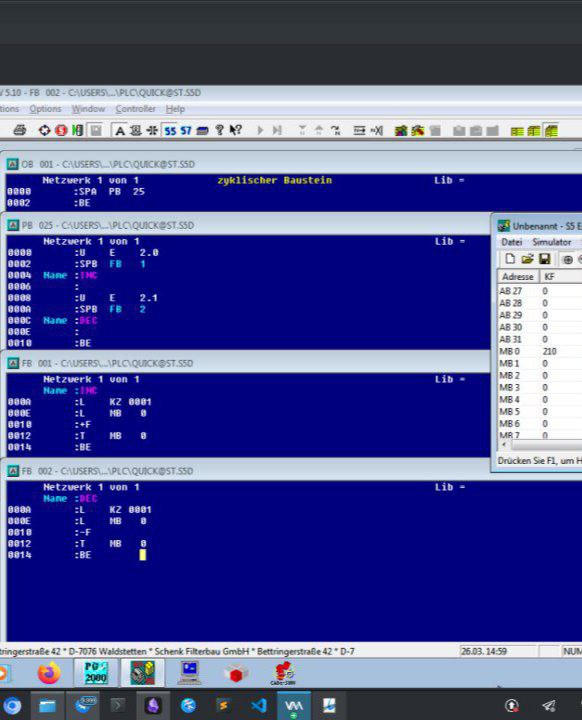Click the yellow cursor block in FB 002
The width and height of the screenshot is (582, 720).
(142, 555)
